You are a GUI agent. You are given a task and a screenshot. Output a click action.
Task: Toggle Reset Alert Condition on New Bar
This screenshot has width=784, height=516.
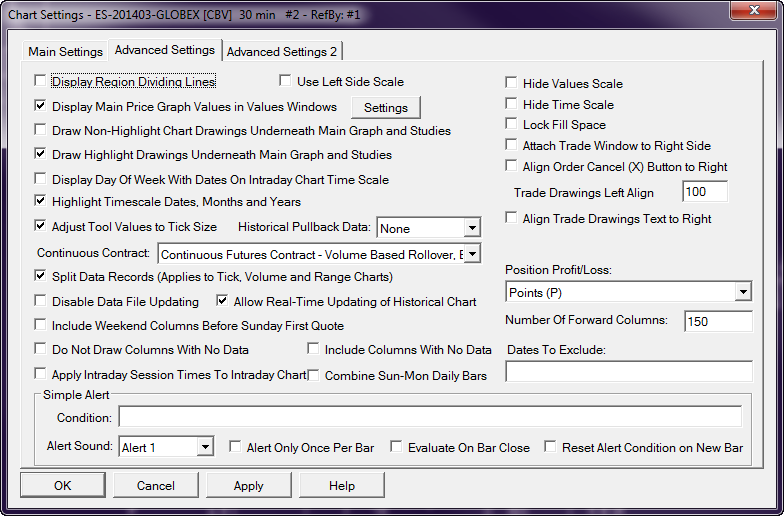click(550, 446)
